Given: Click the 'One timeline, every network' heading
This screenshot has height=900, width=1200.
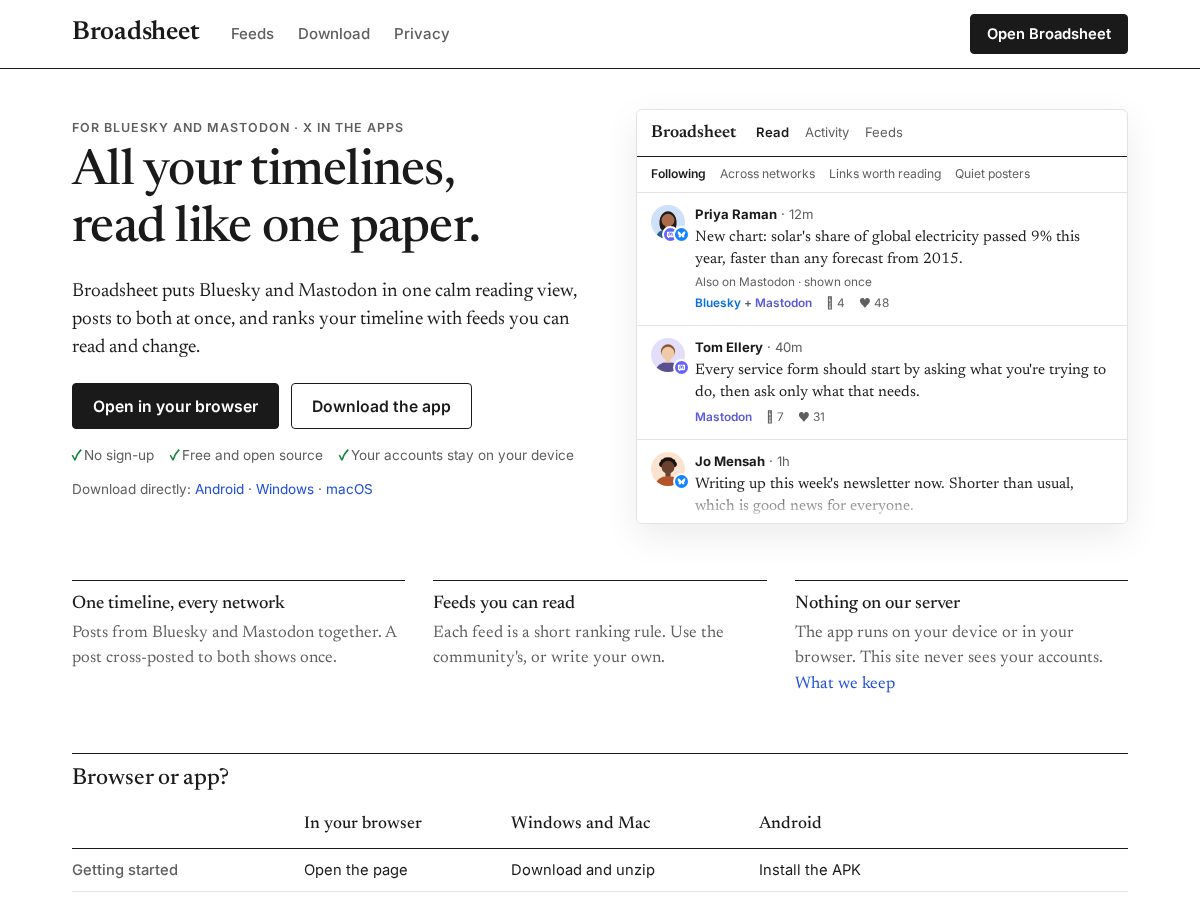Looking at the screenshot, I should 178,603.
